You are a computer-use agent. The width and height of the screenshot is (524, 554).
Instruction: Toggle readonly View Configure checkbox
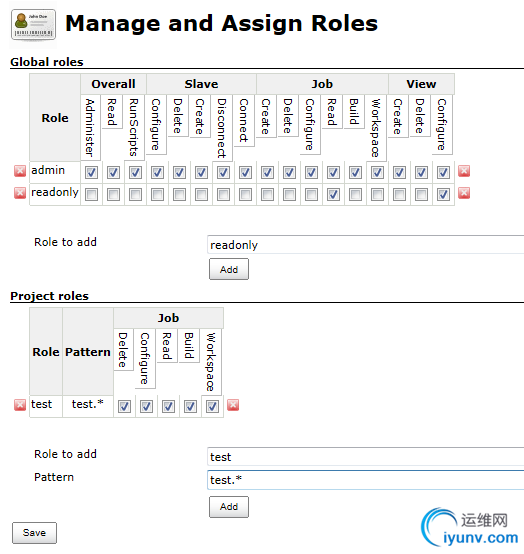point(443,194)
